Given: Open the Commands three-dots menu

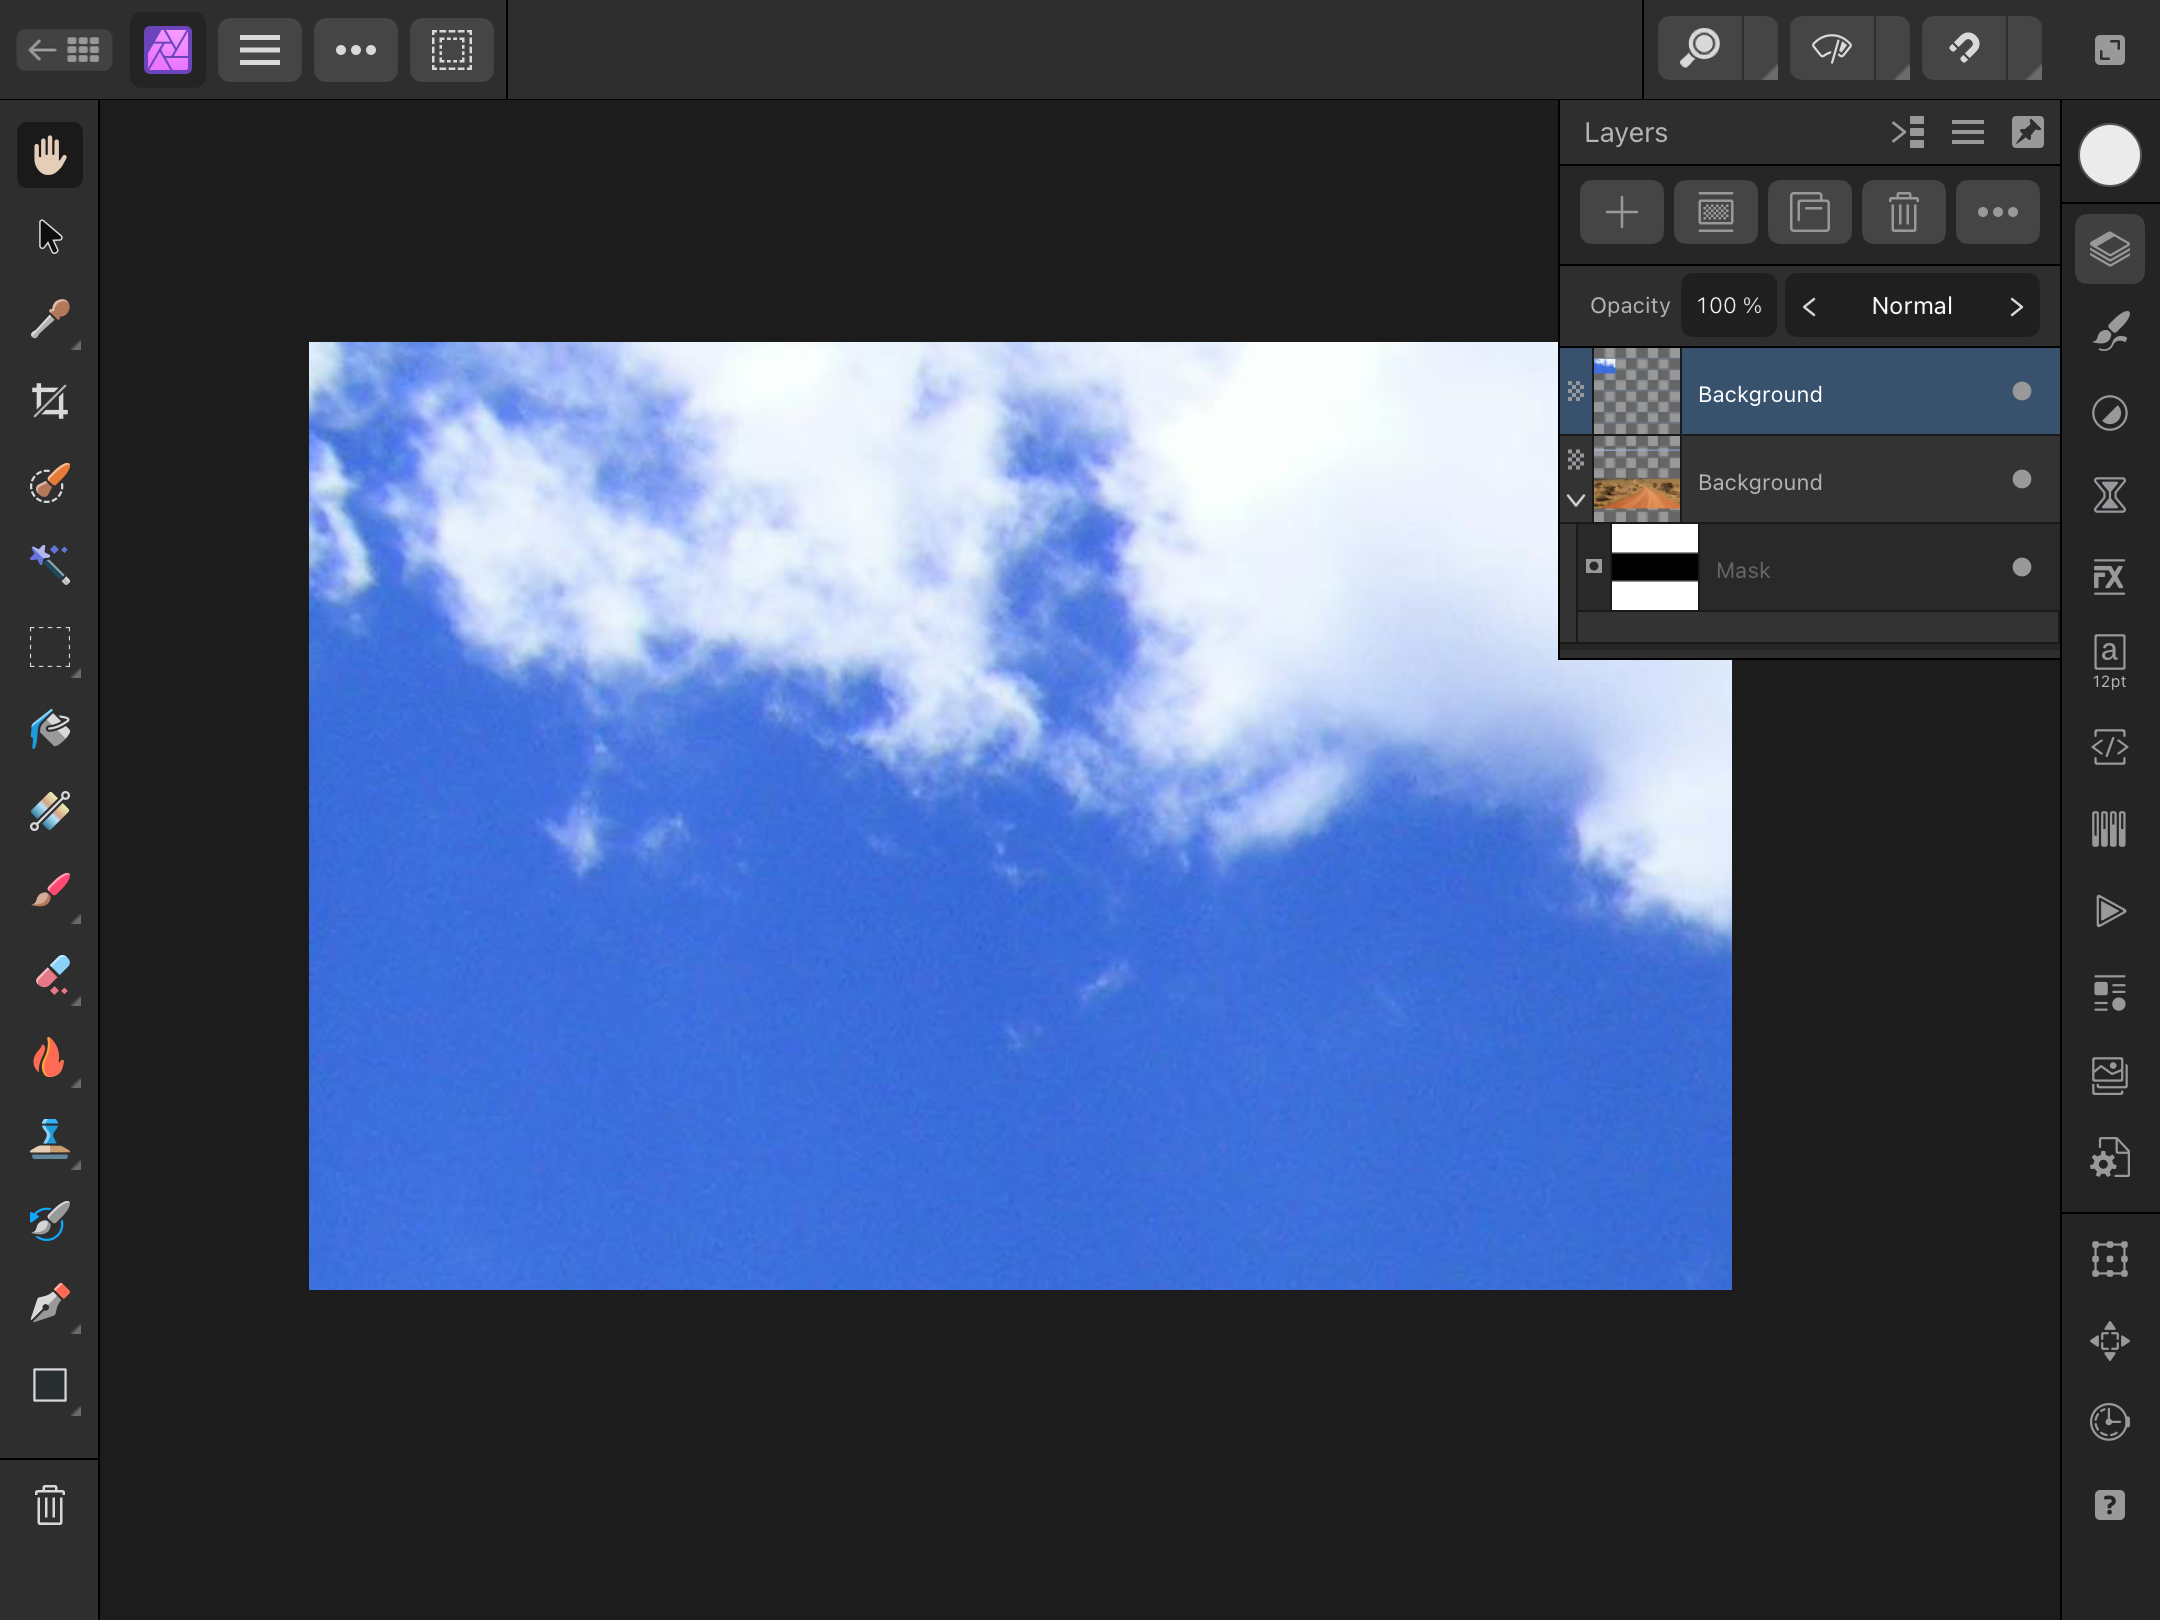Looking at the screenshot, I should (356, 50).
